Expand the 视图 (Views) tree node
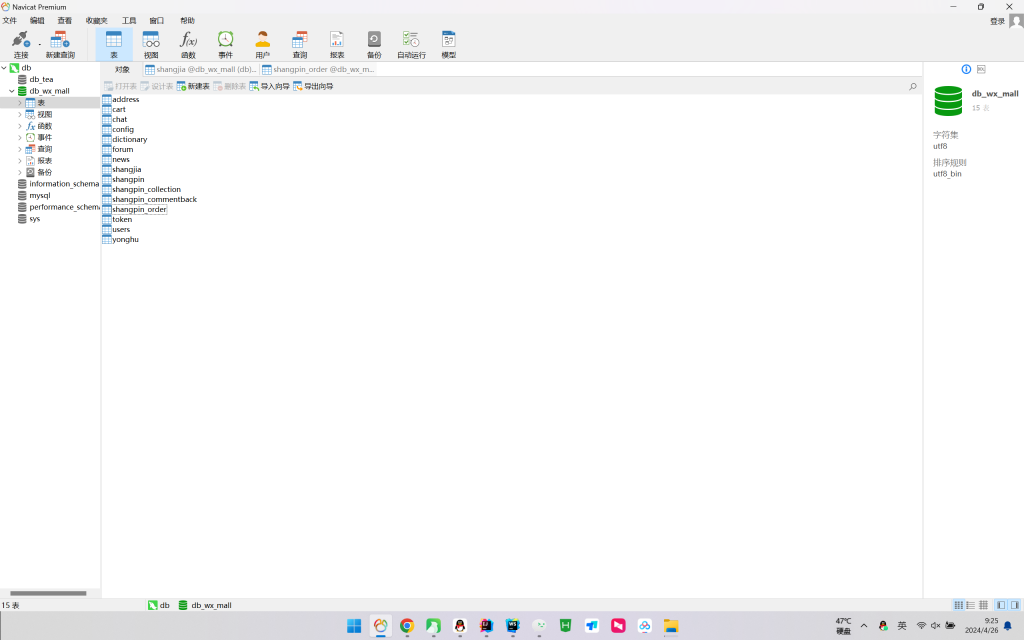This screenshot has height=640, width=1024. tap(19, 115)
